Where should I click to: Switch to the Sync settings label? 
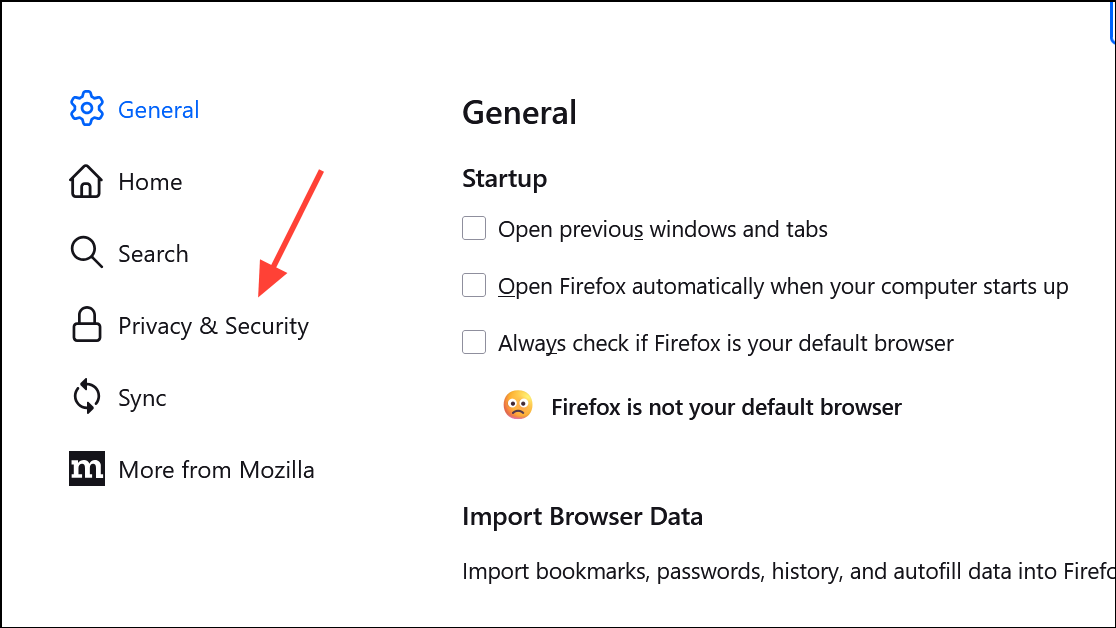coord(142,398)
